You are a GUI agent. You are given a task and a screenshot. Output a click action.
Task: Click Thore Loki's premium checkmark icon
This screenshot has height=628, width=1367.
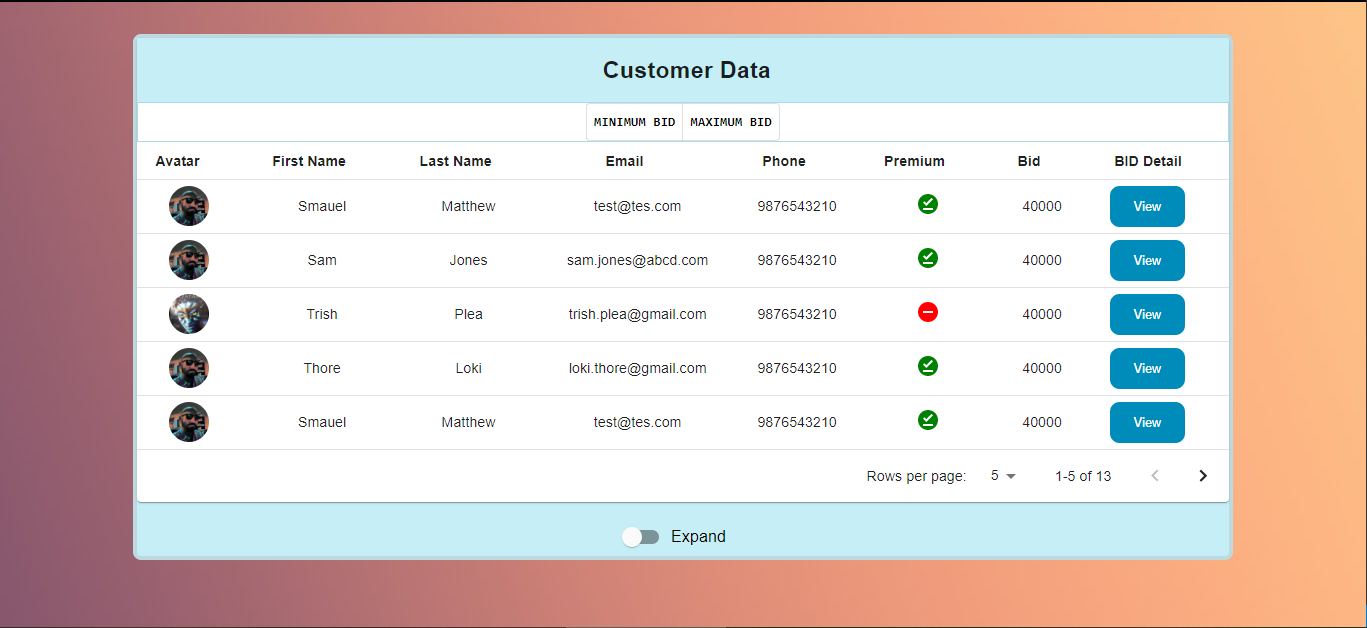[x=927, y=366]
